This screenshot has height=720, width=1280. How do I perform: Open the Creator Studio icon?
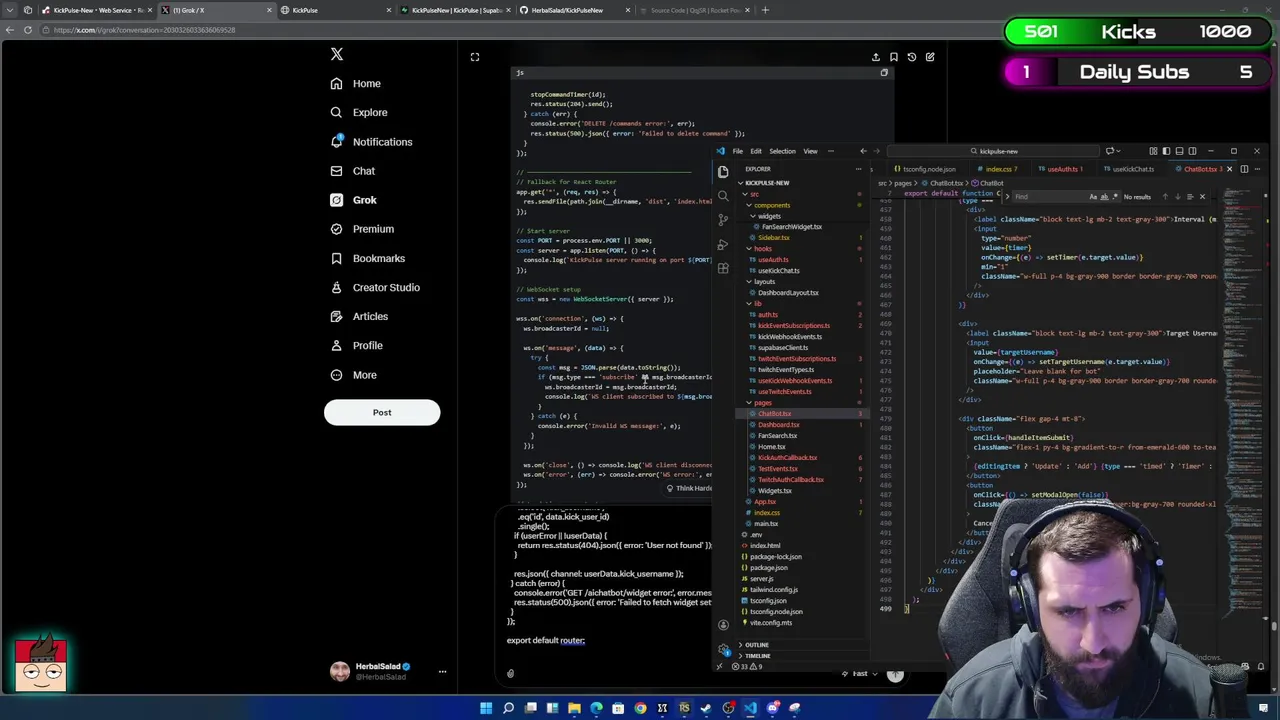[x=336, y=287]
